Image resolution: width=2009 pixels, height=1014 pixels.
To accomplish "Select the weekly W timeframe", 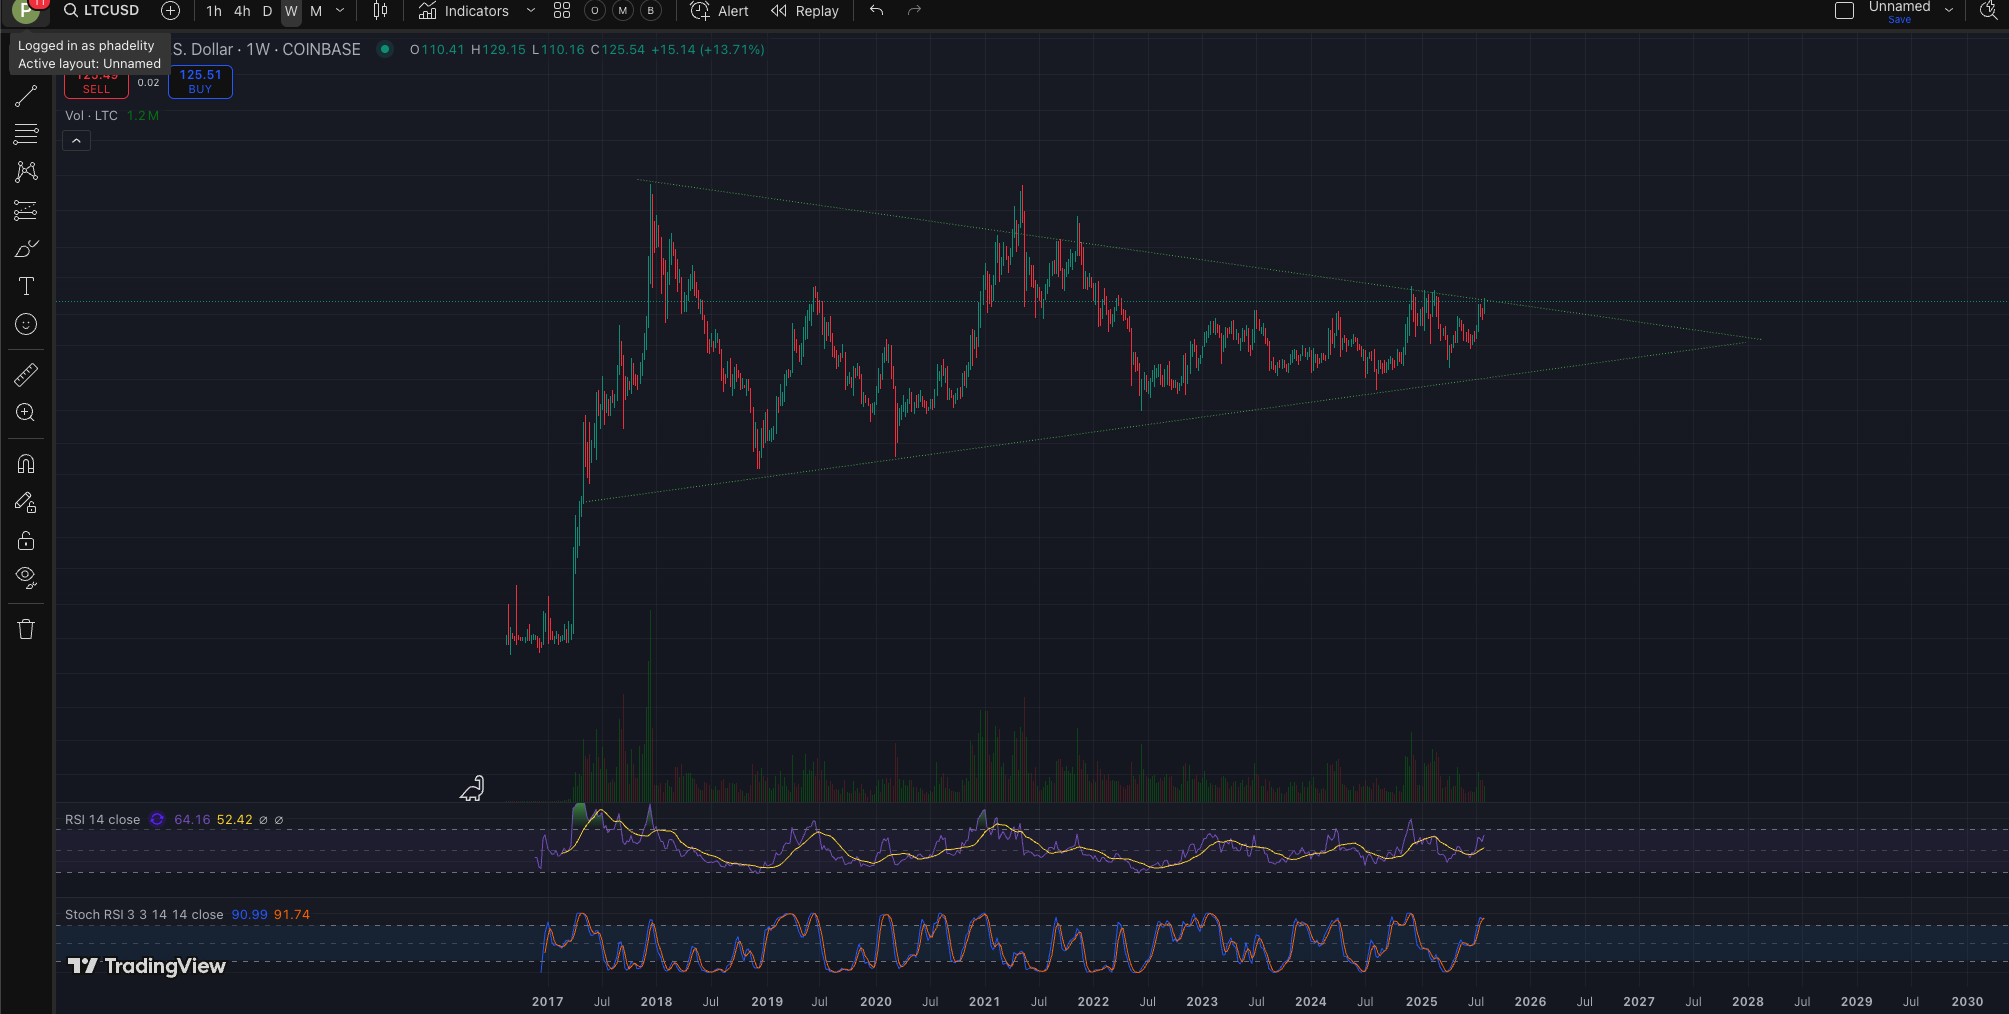I will pos(291,11).
